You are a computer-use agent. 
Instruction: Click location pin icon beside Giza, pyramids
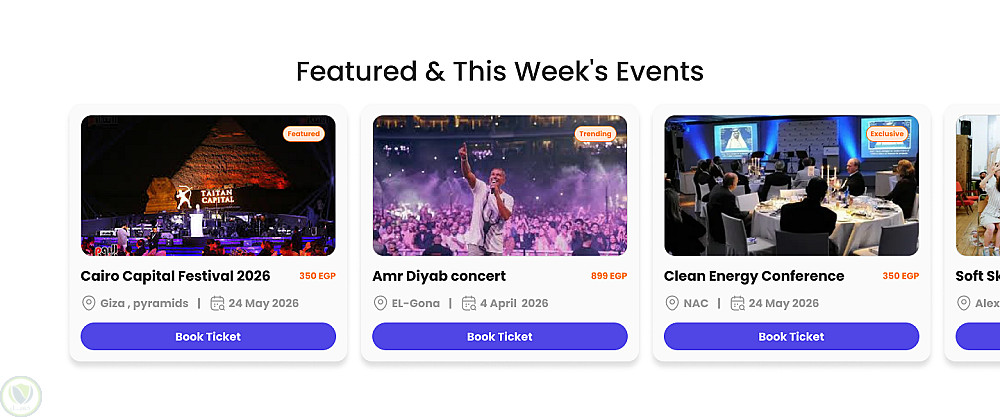tap(88, 303)
